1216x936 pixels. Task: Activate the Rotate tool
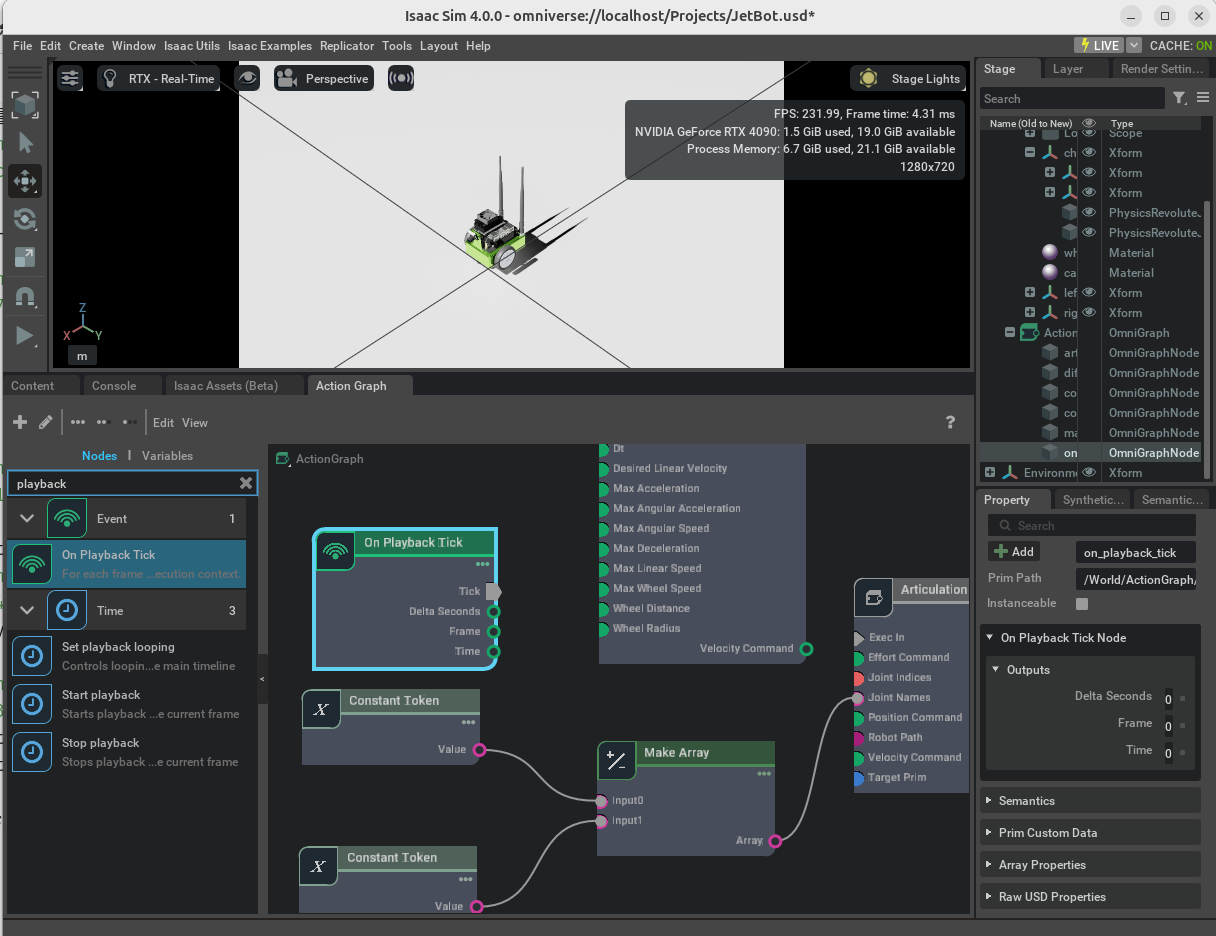[x=25, y=219]
